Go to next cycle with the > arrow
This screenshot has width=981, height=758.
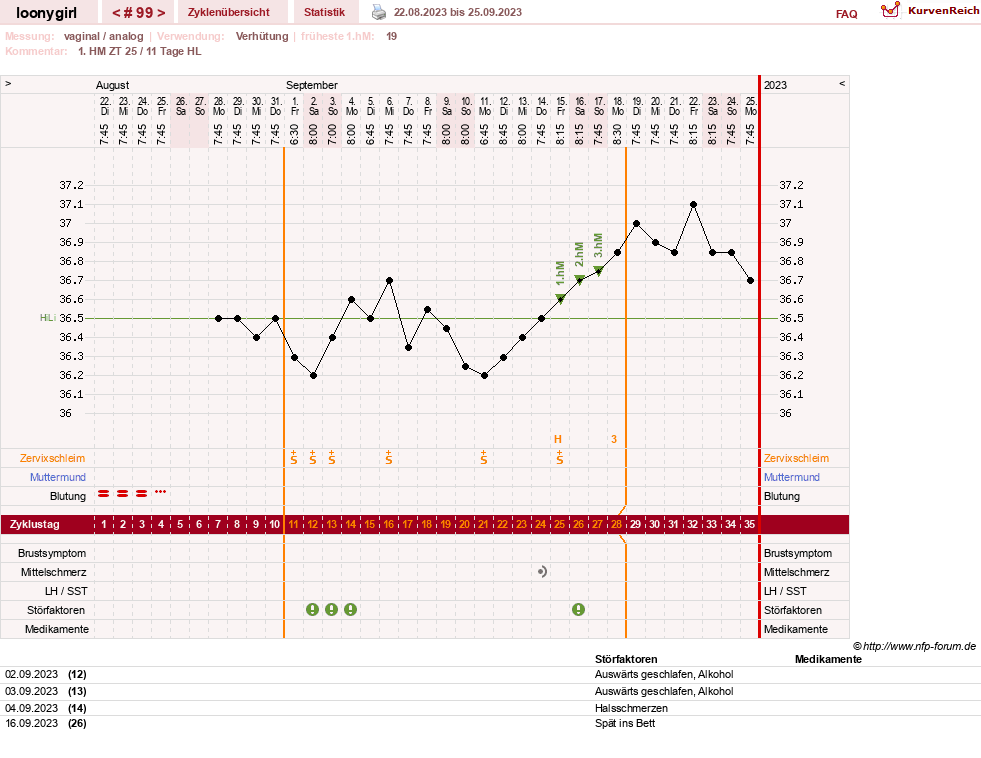click(x=161, y=13)
